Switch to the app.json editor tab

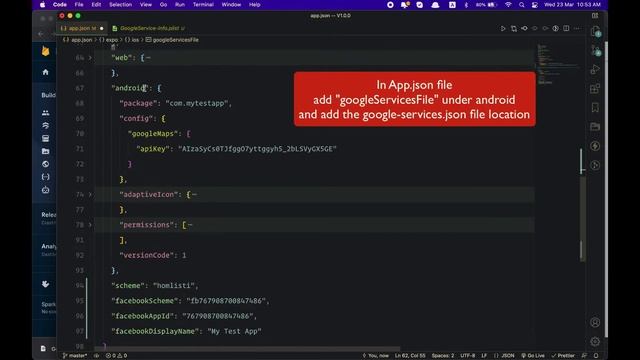tap(82, 28)
